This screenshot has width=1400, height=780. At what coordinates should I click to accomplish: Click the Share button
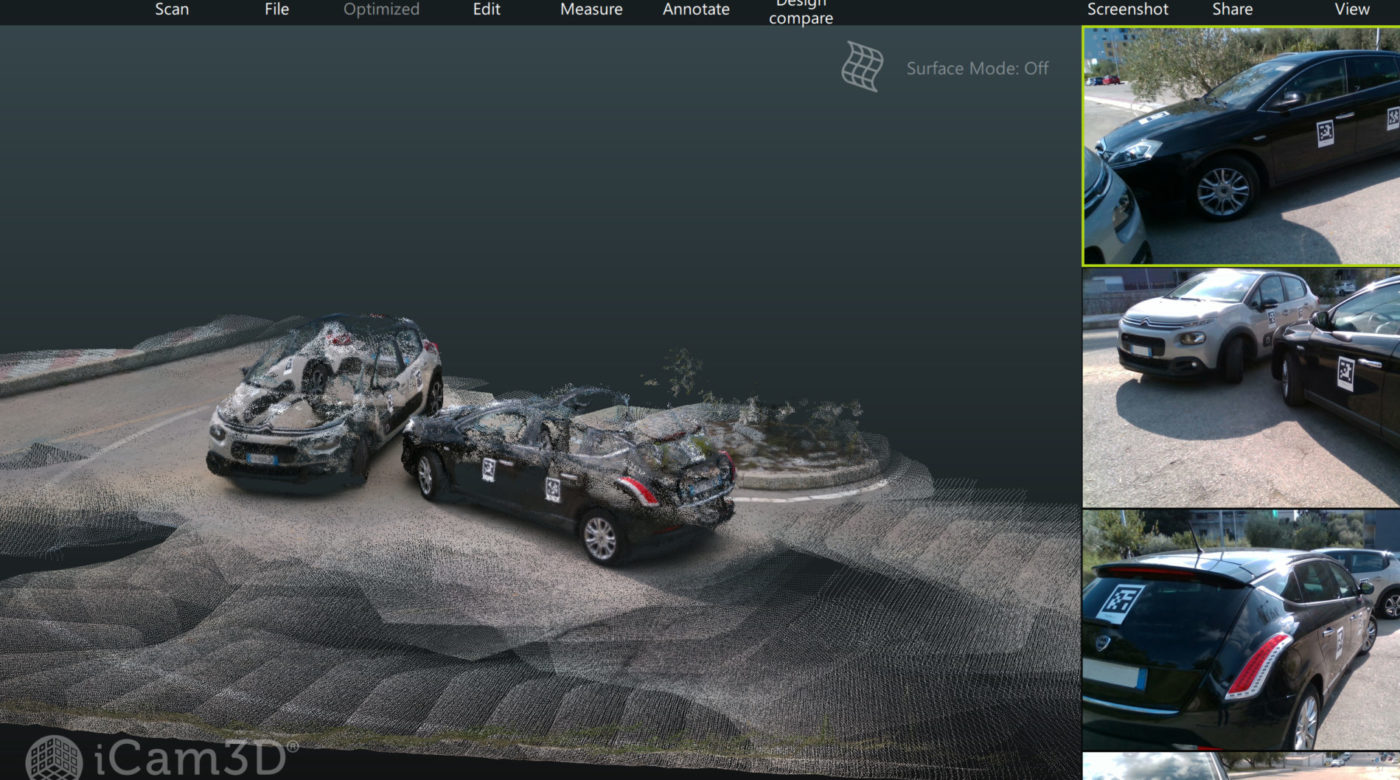pos(1232,9)
